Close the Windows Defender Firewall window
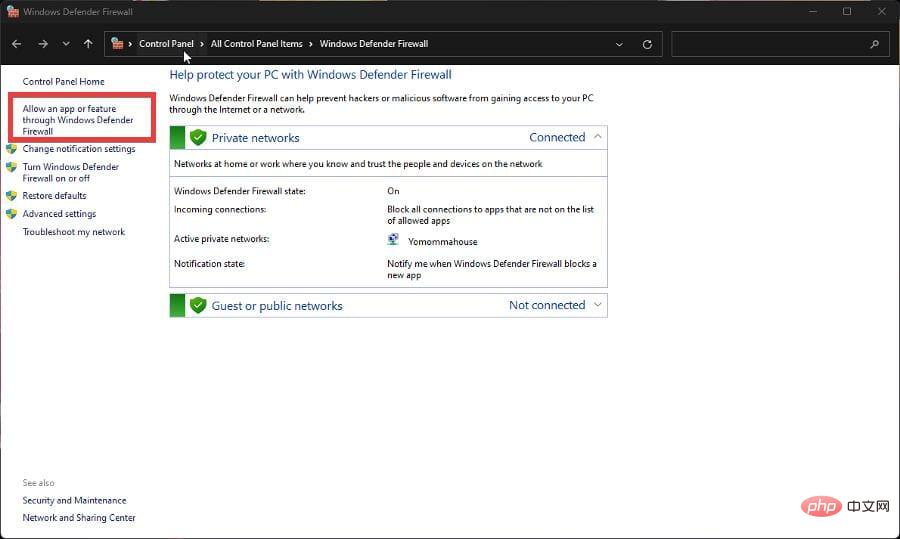The width and height of the screenshot is (900, 539). click(x=882, y=11)
